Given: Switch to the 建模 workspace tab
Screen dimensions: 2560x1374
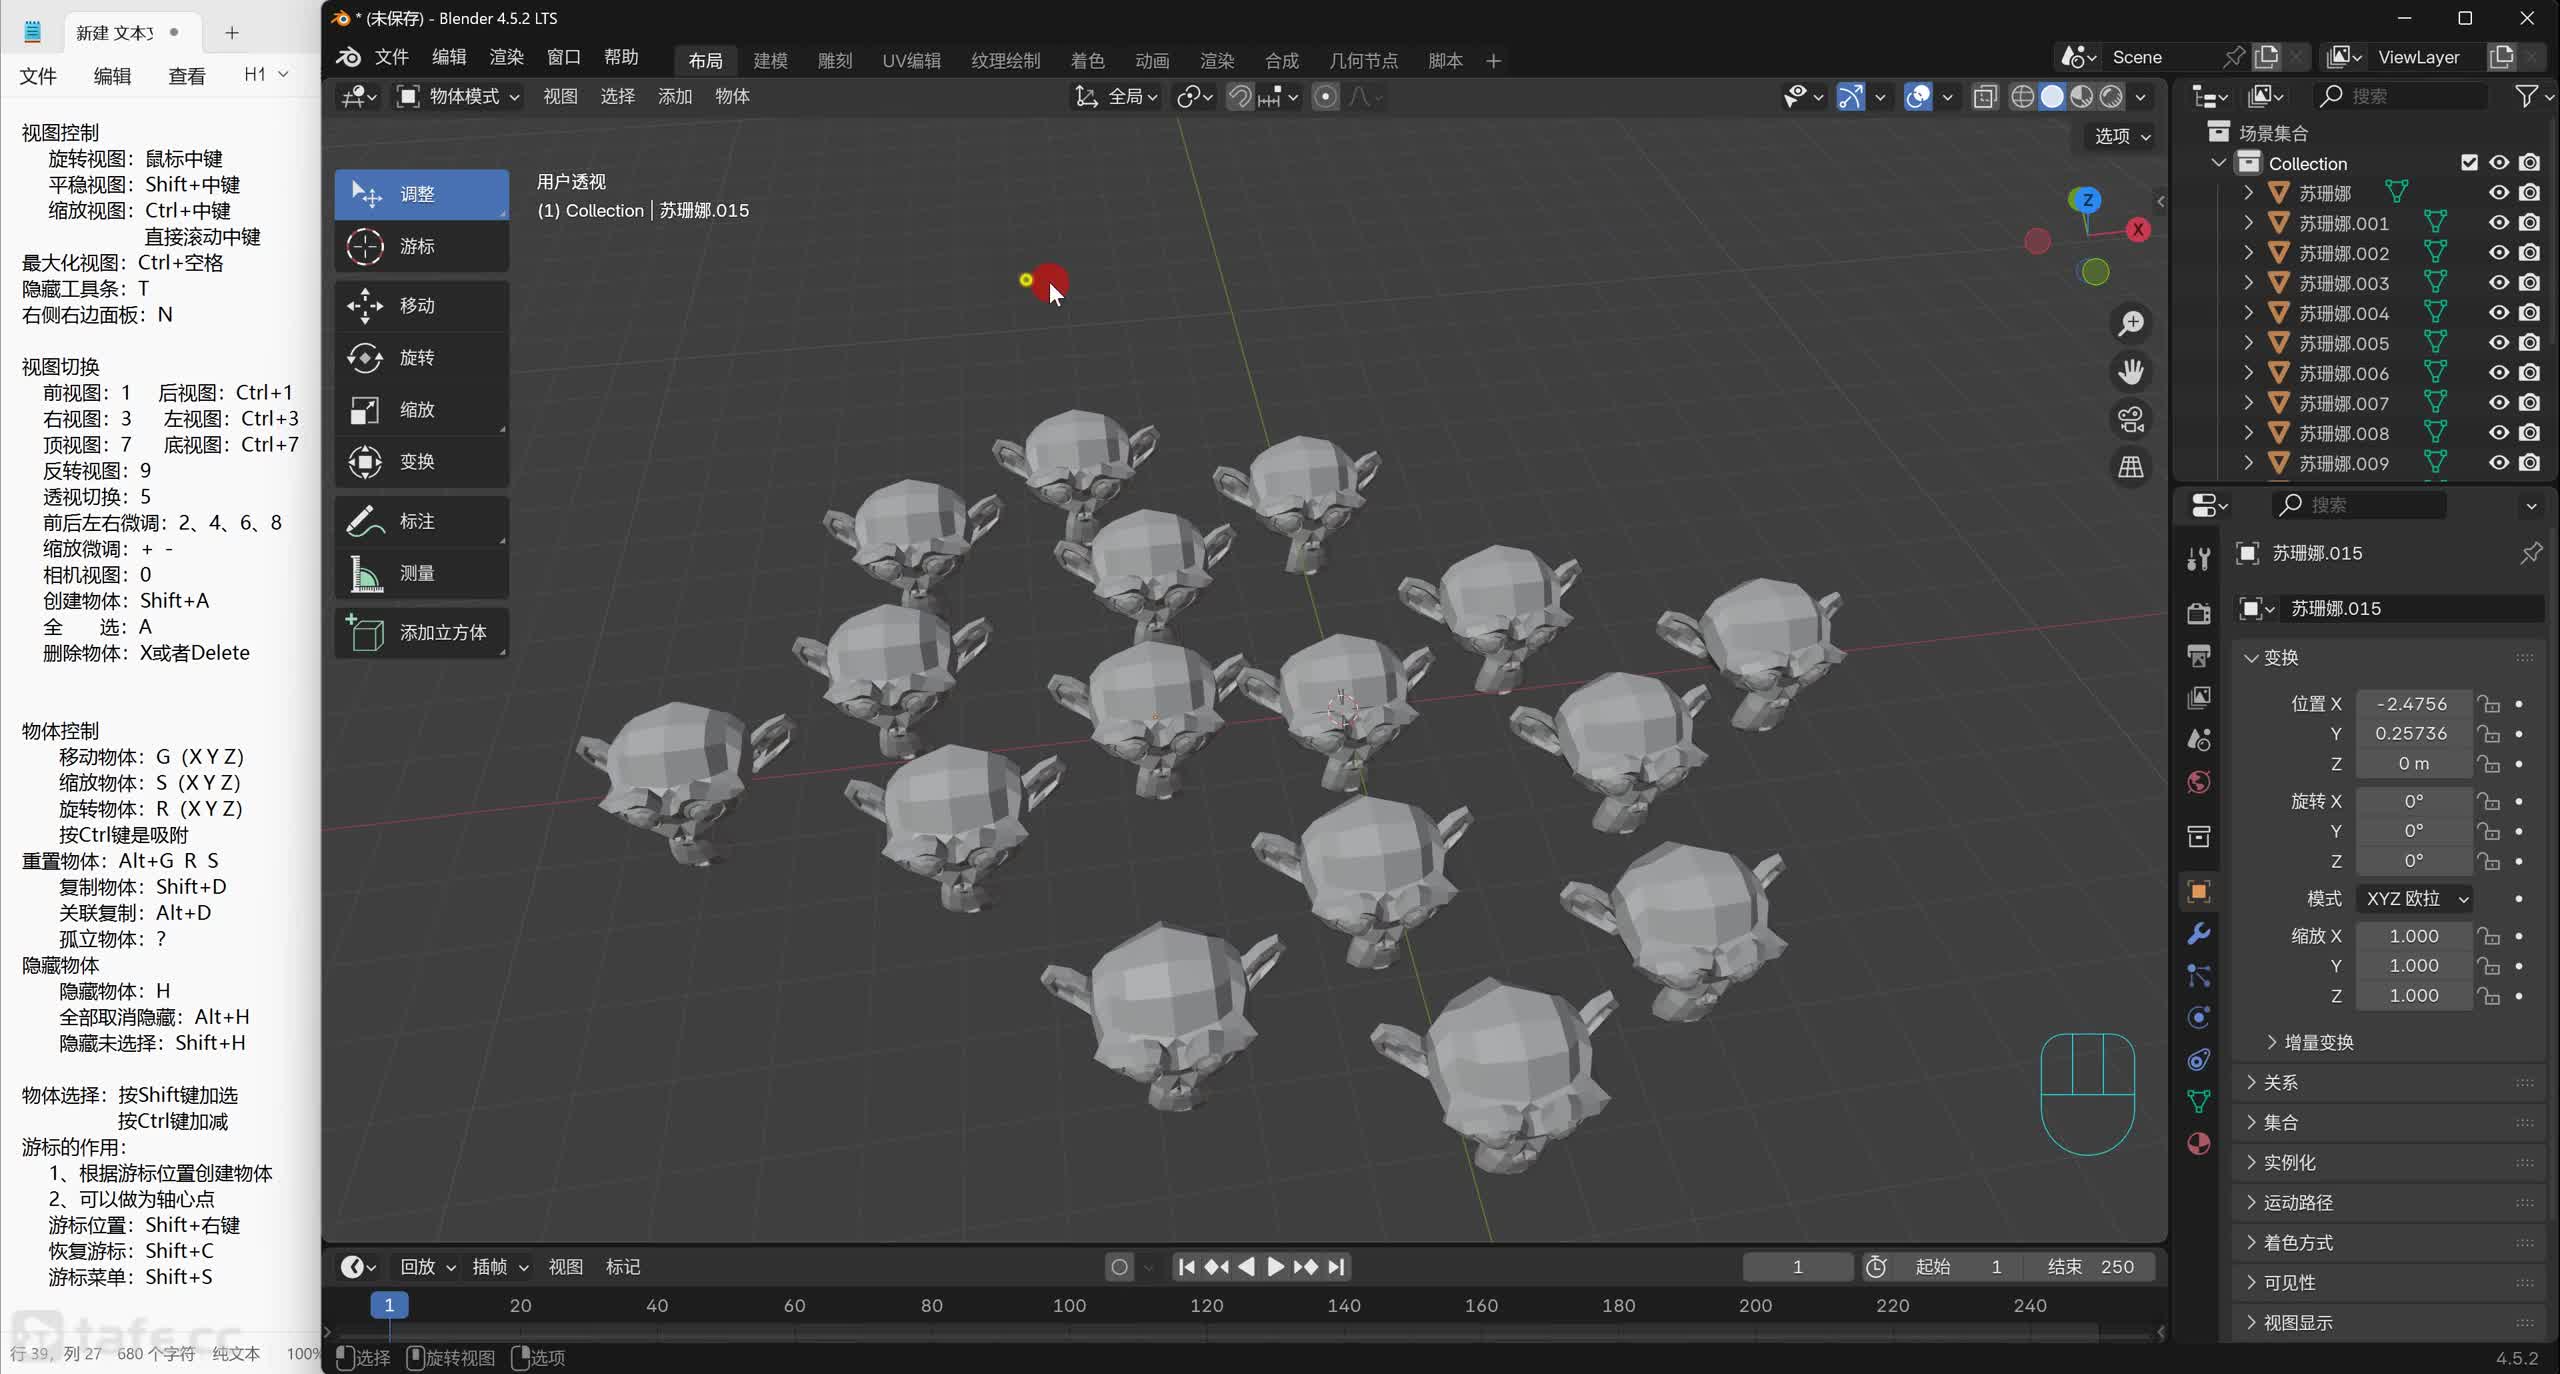Looking at the screenshot, I should (x=770, y=61).
